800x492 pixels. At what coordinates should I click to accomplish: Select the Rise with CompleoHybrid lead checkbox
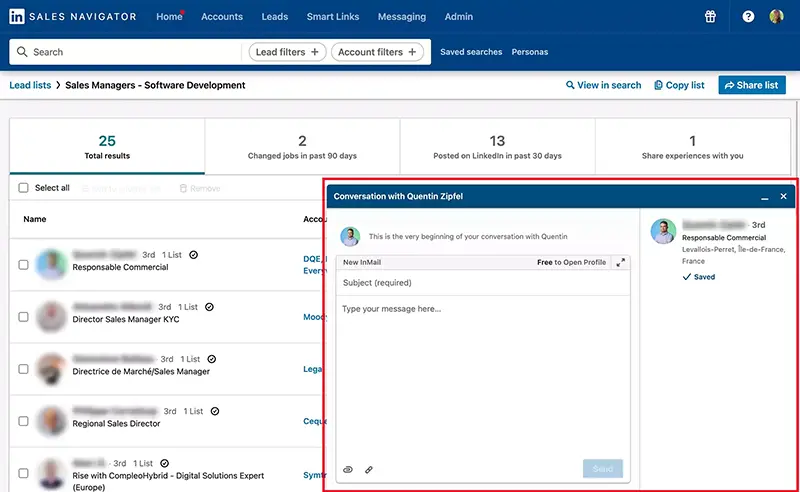[23, 473]
